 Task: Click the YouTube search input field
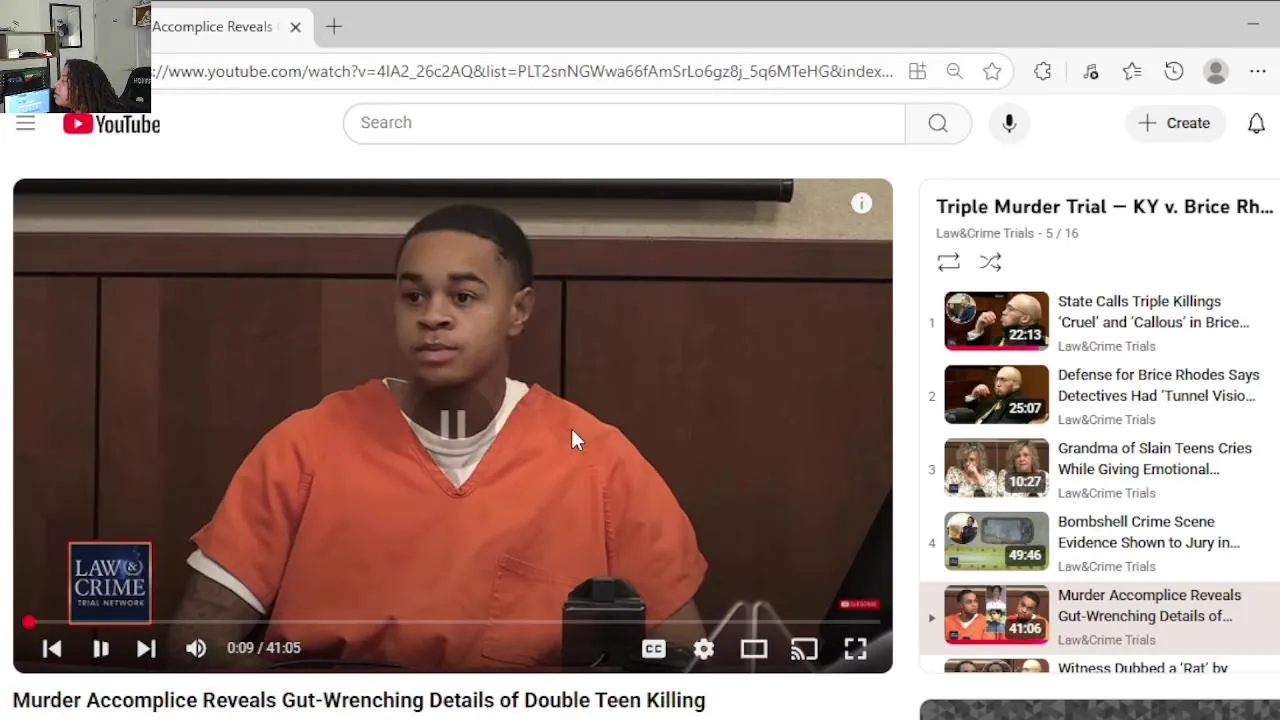click(624, 123)
